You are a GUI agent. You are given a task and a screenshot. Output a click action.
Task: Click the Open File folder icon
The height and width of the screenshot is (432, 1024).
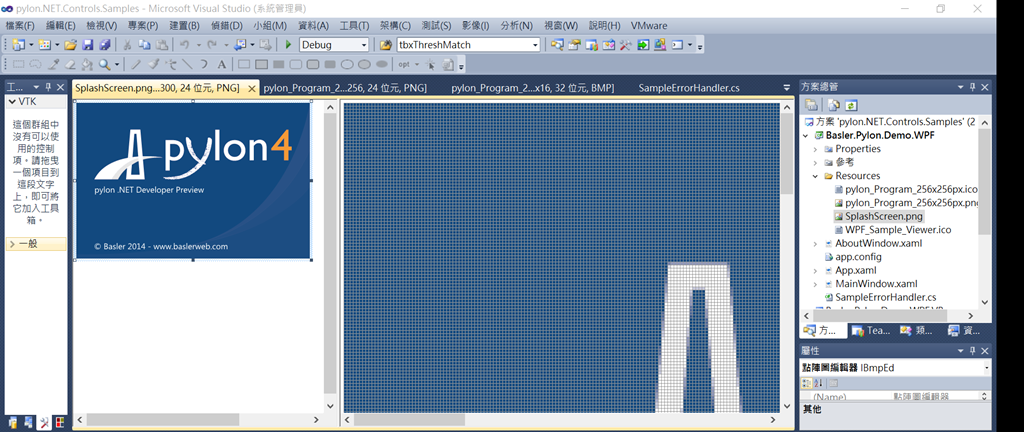(71, 45)
